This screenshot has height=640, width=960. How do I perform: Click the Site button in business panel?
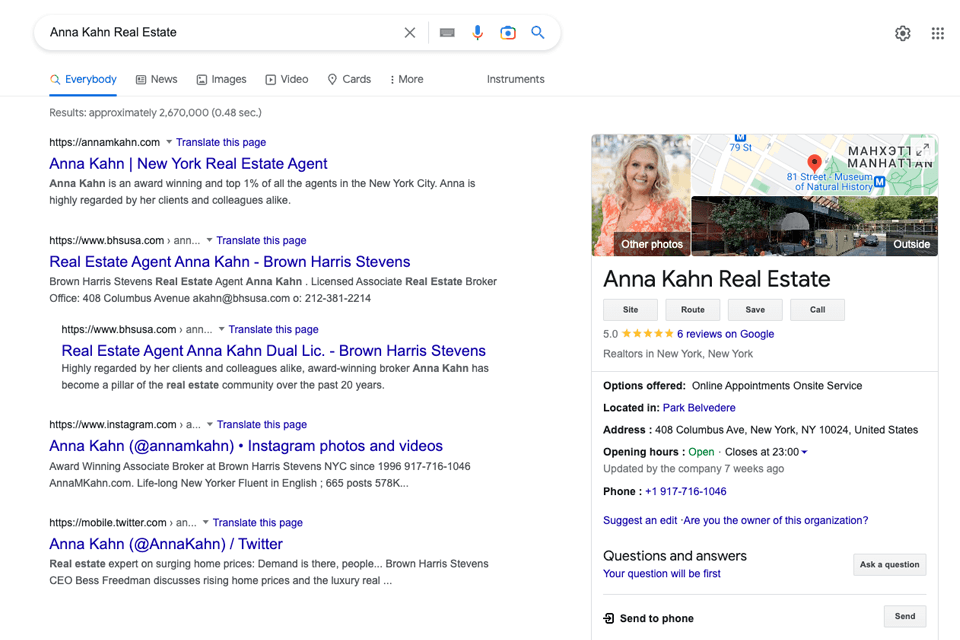tap(631, 310)
